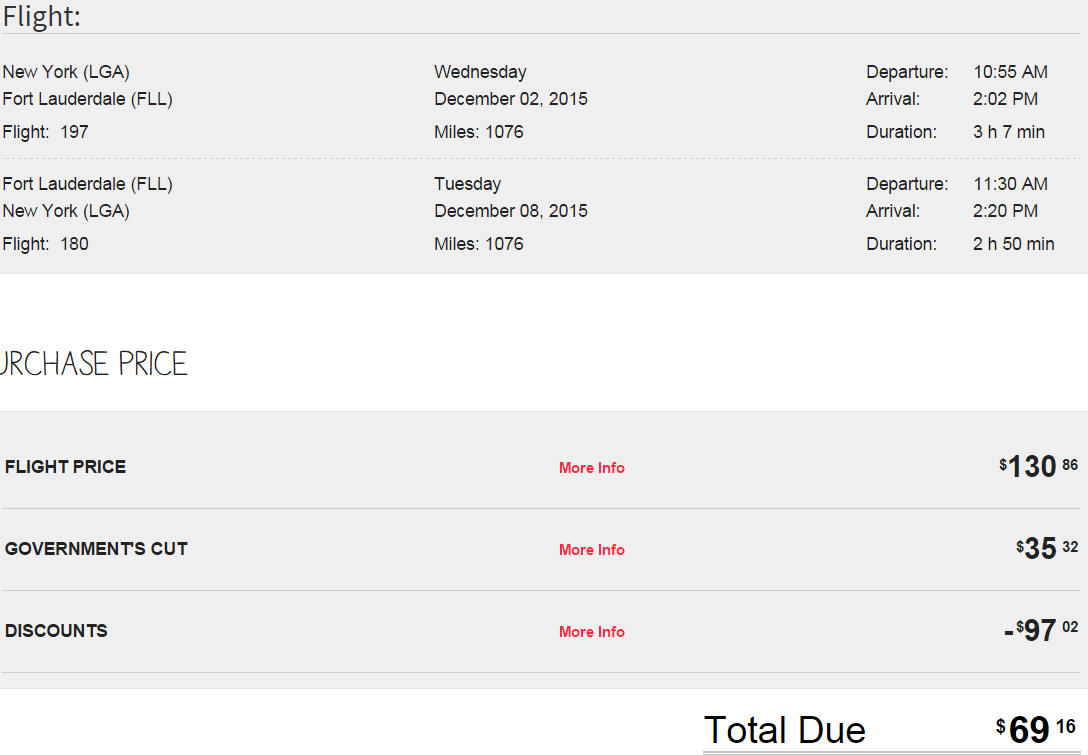Click the 2:20 PM arrival time
Screen dimensions: 1088x755
[x=1005, y=211]
